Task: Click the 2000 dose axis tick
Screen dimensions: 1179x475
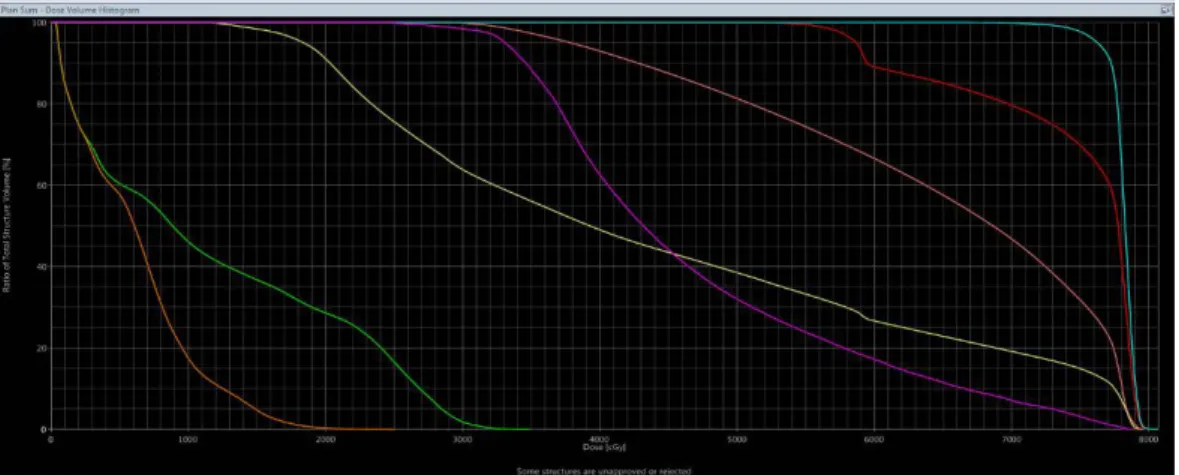Action: click(x=324, y=439)
